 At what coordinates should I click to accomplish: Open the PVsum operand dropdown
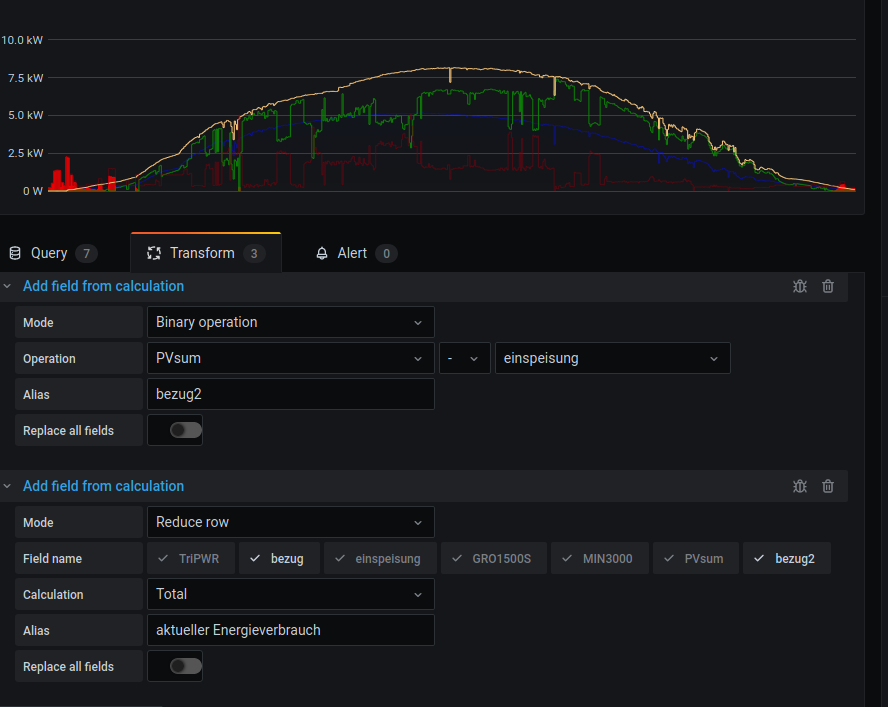[x=290, y=358]
